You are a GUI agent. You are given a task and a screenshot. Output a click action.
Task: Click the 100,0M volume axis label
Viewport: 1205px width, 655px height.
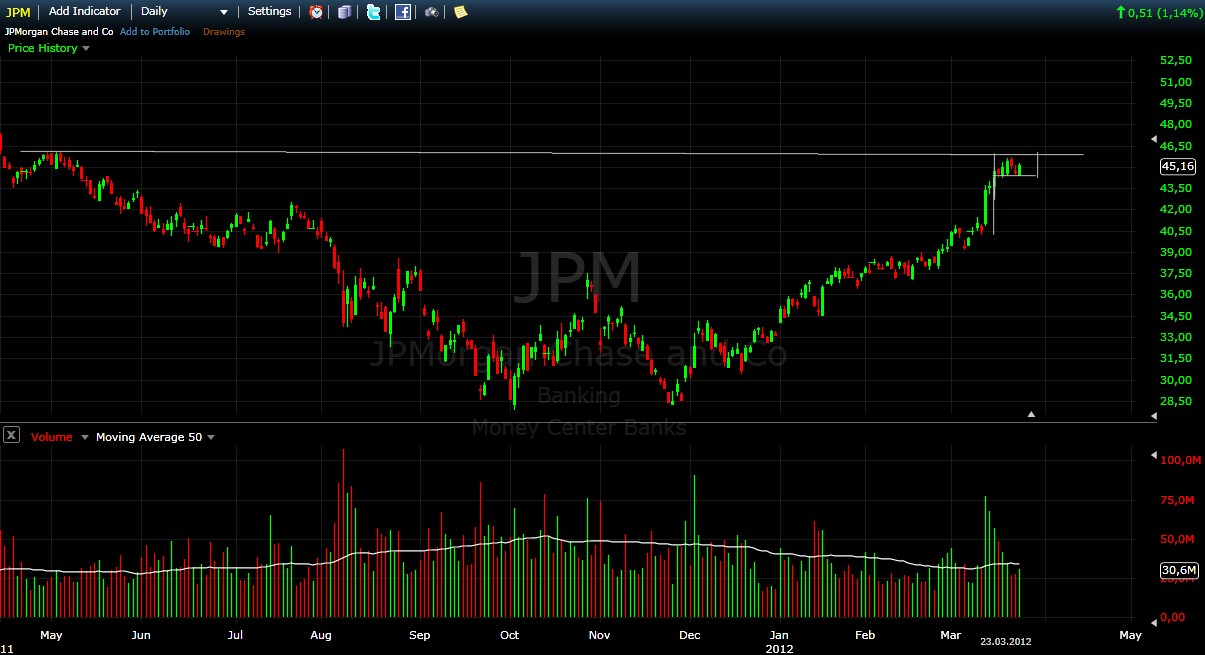[x=1179, y=460]
